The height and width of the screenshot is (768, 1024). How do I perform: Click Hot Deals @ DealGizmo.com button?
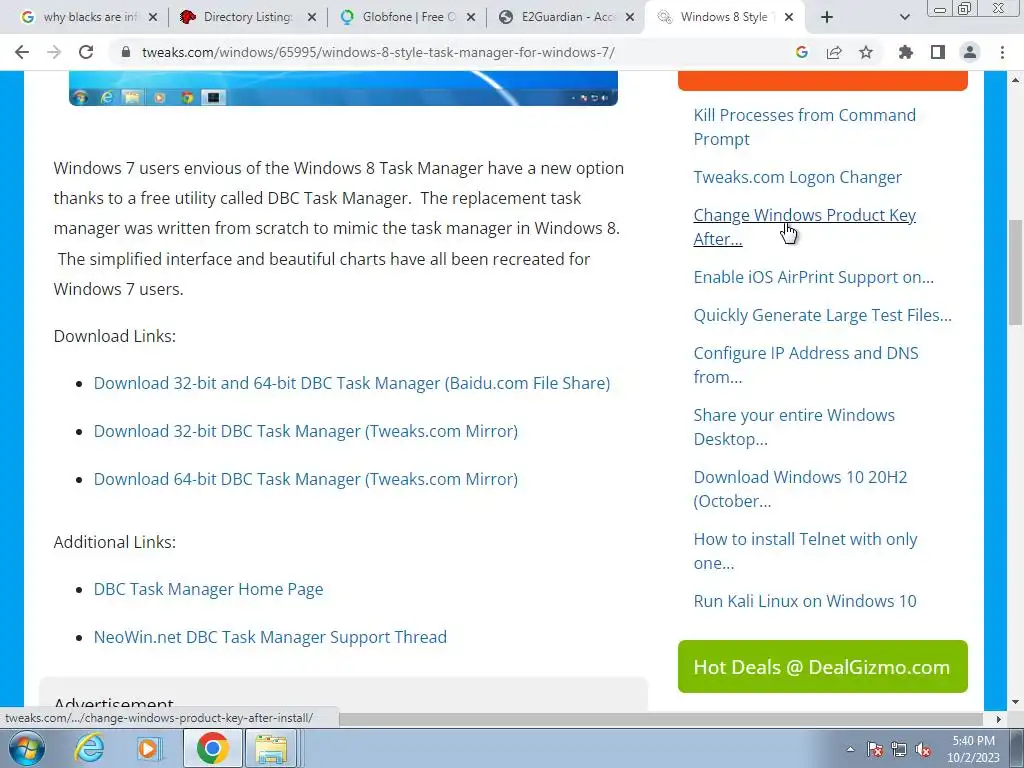pos(823,667)
